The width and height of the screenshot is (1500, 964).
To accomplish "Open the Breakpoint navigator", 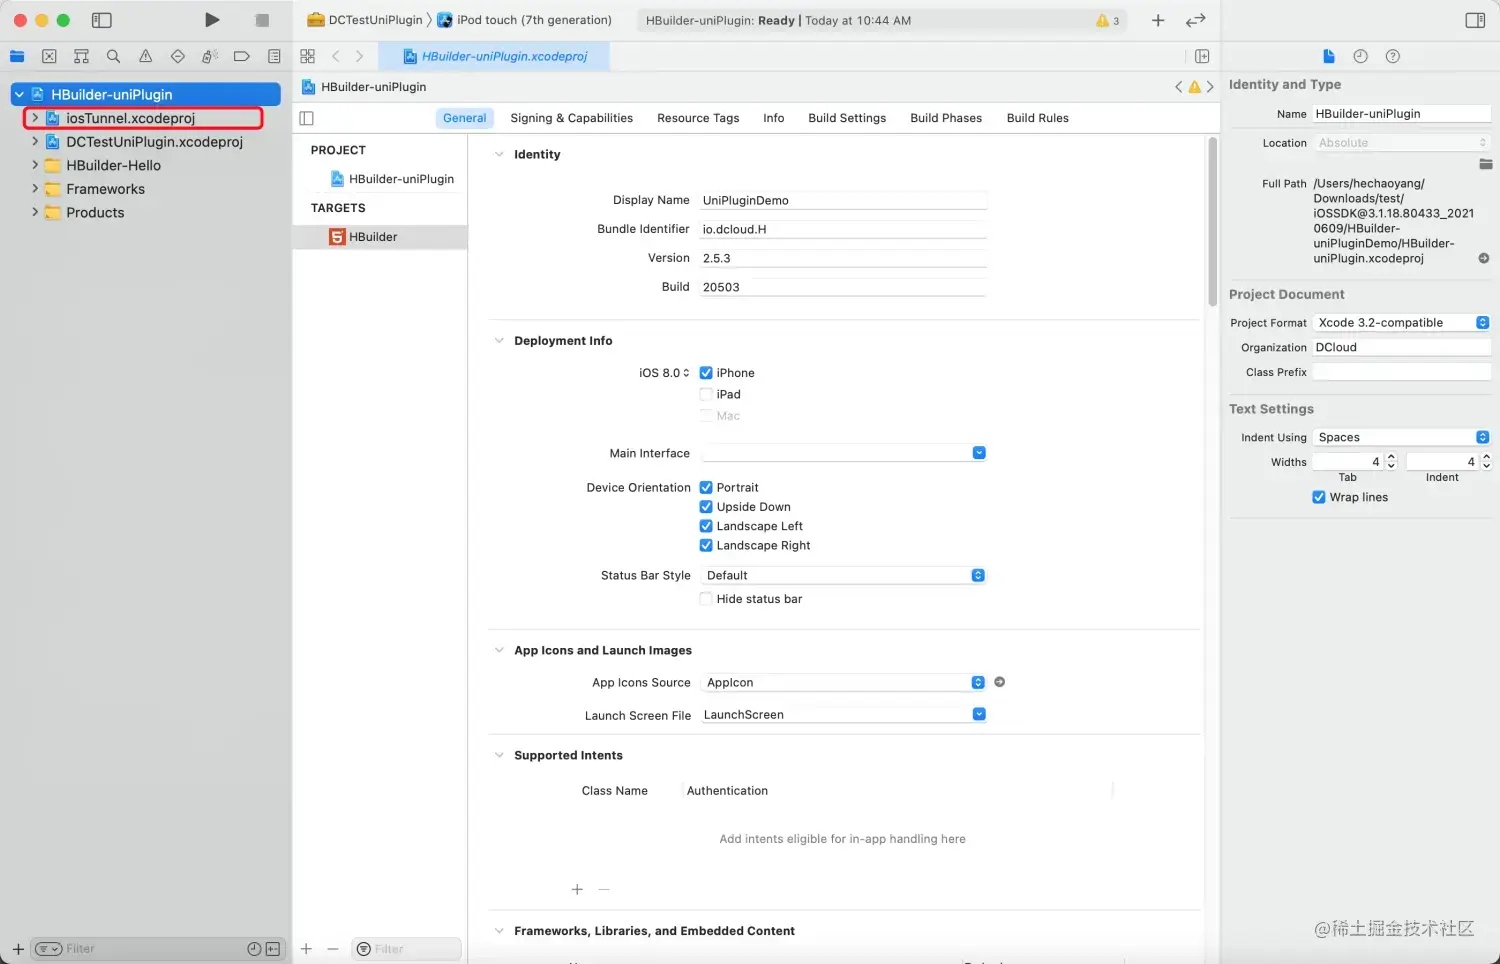I will 241,56.
